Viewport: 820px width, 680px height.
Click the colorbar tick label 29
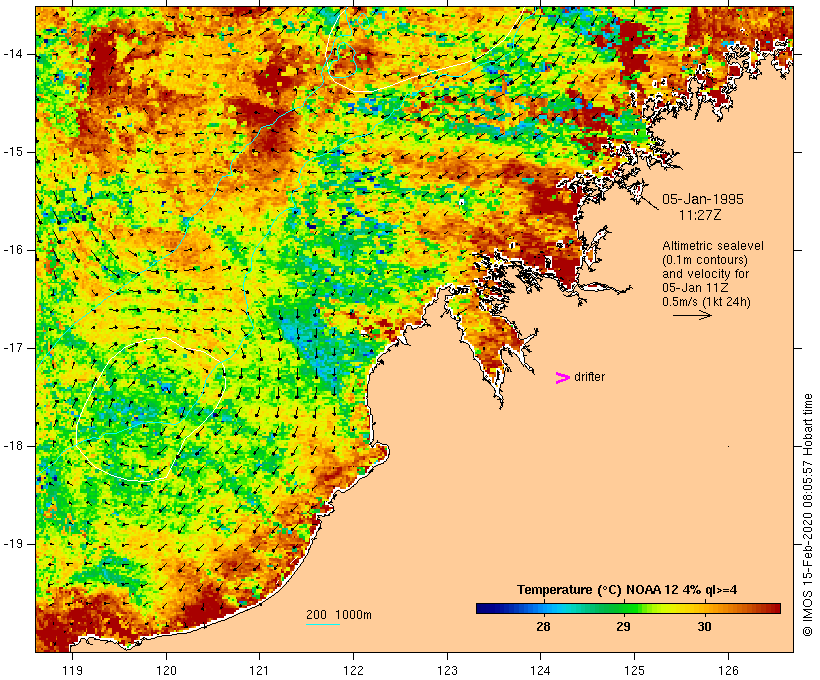623,627
